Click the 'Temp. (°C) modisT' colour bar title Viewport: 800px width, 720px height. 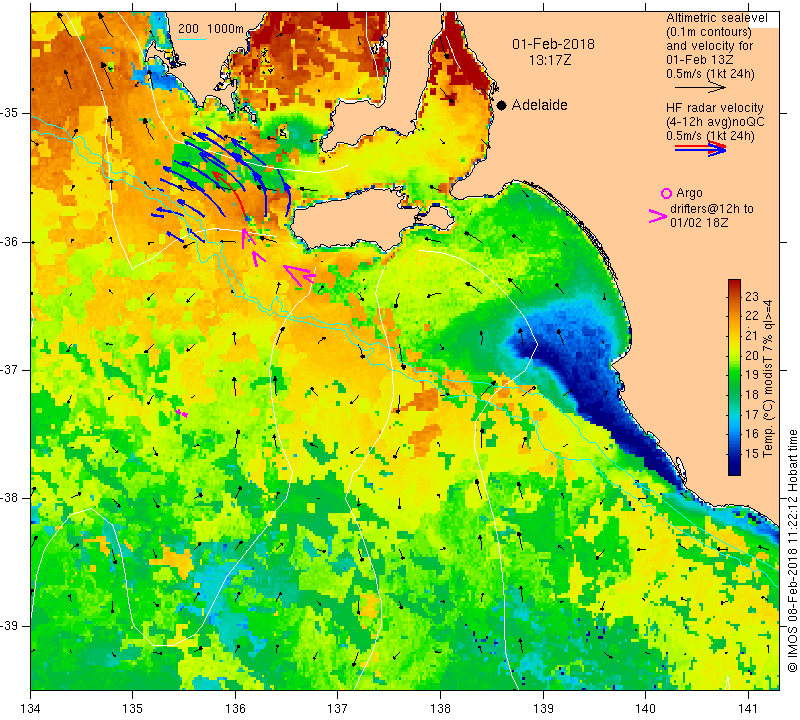[767, 378]
